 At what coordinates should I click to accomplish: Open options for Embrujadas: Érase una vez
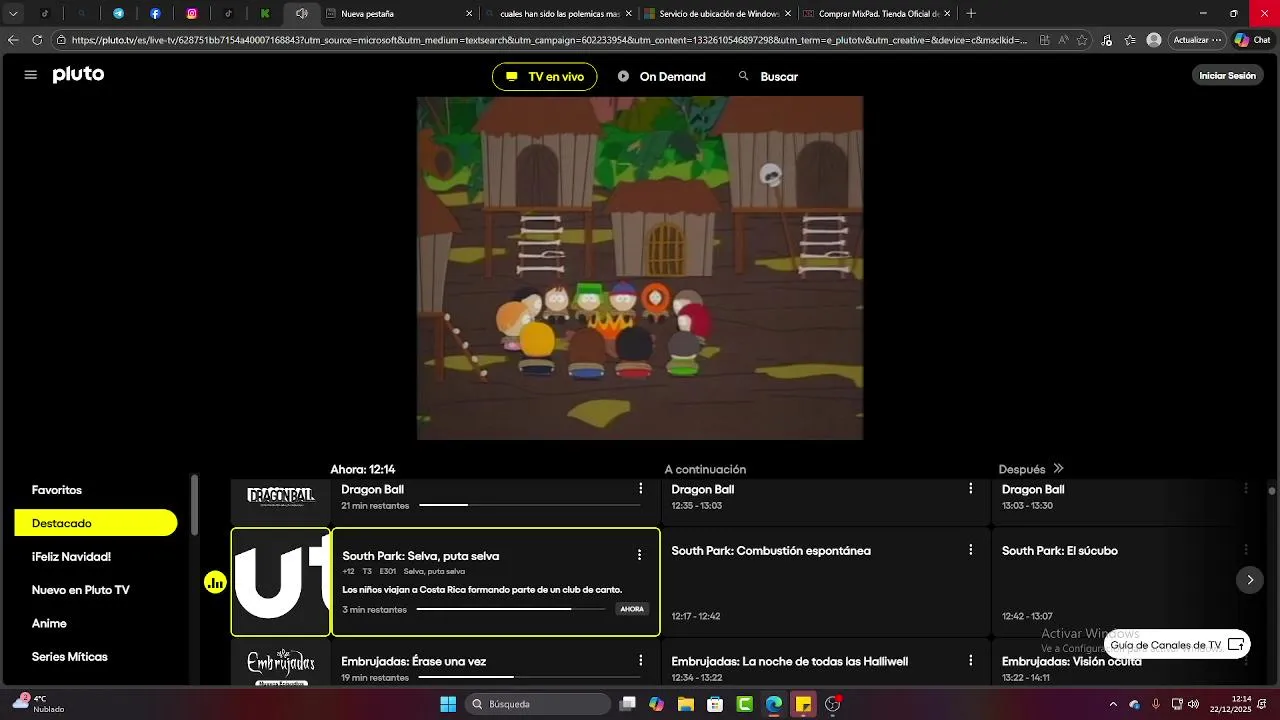pyautogui.click(x=640, y=661)
